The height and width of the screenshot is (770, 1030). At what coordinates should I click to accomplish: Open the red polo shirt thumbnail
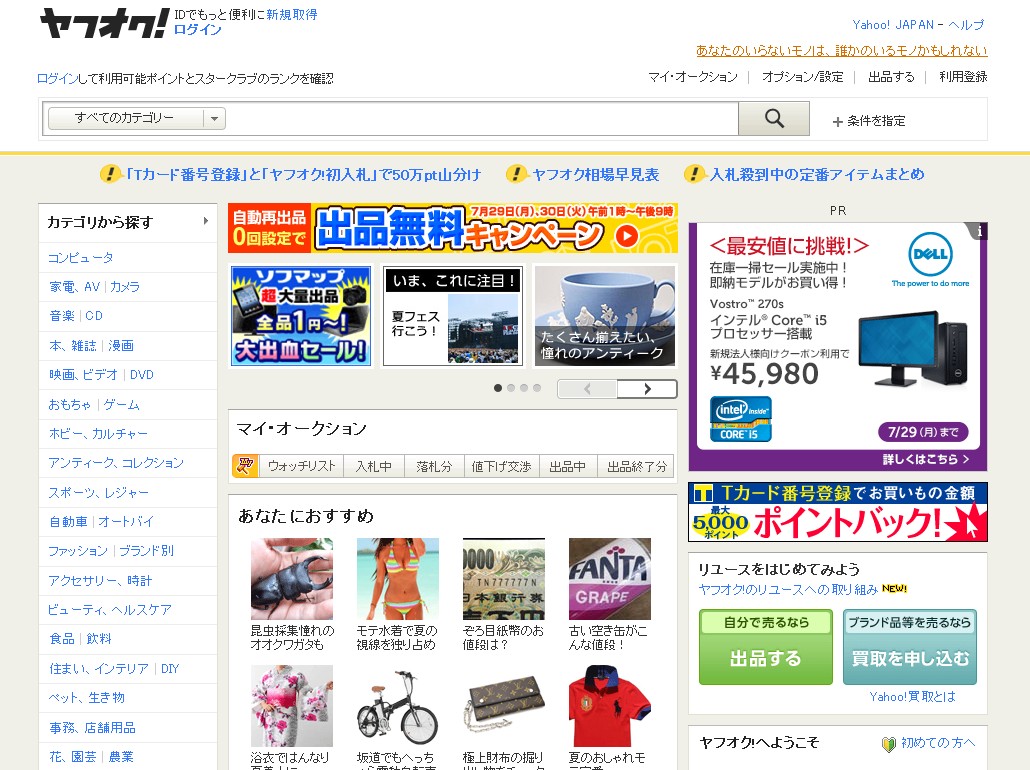click(x=610, y=706)
